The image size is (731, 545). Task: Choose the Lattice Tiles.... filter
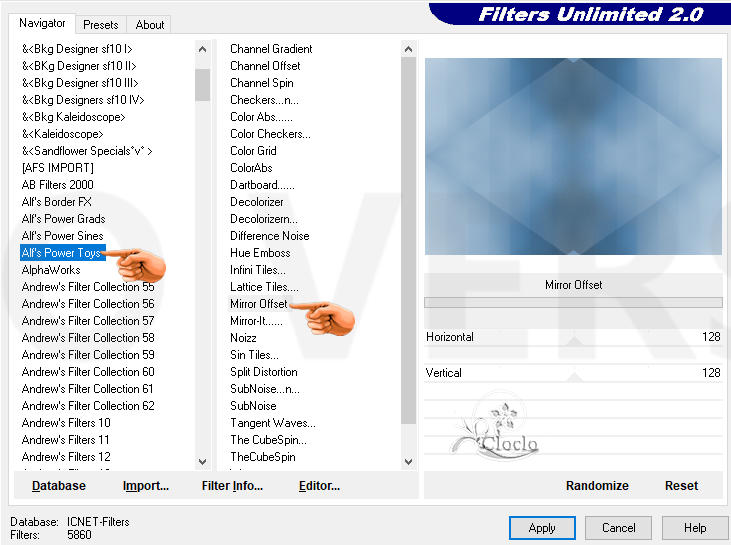point(264,287)
